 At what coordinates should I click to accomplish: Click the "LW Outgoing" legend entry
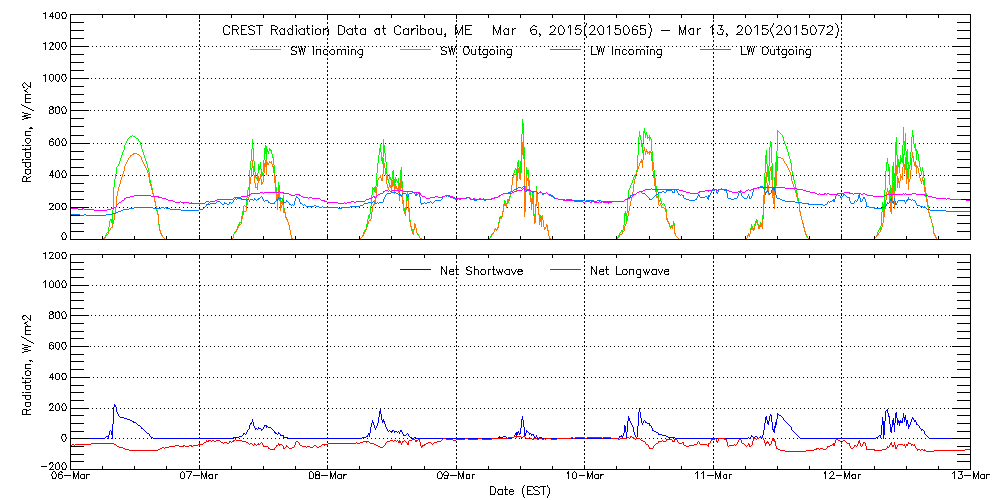tap(775, 52)
